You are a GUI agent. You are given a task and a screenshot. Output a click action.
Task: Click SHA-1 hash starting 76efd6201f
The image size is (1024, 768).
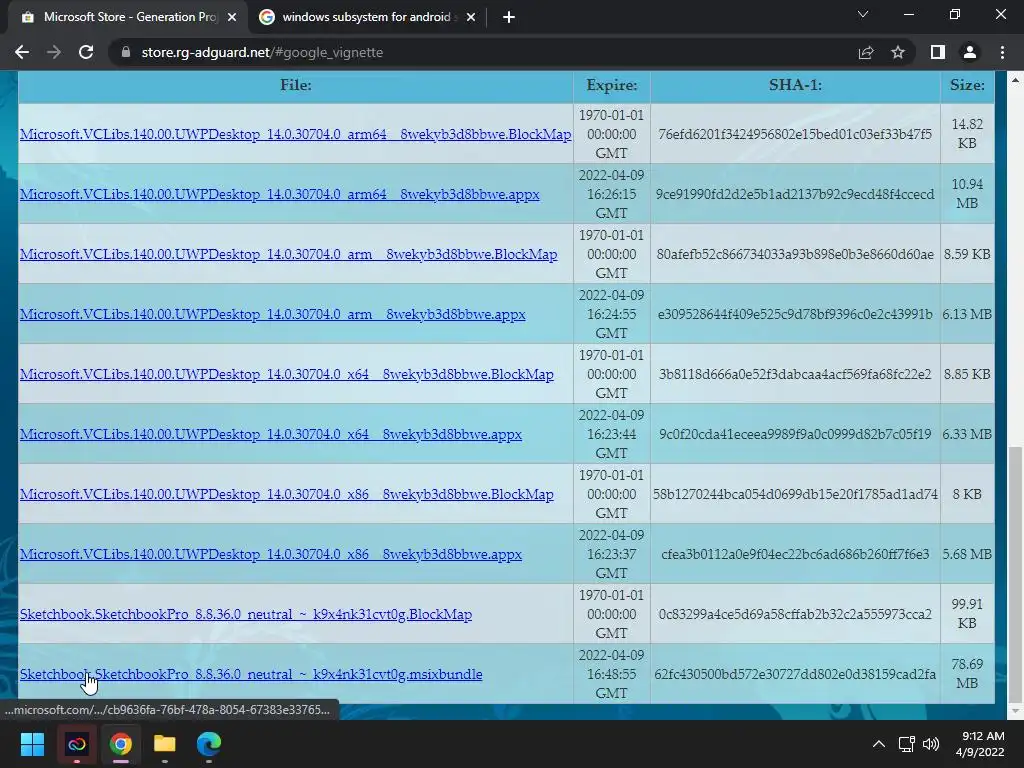[x=795, y=135]
